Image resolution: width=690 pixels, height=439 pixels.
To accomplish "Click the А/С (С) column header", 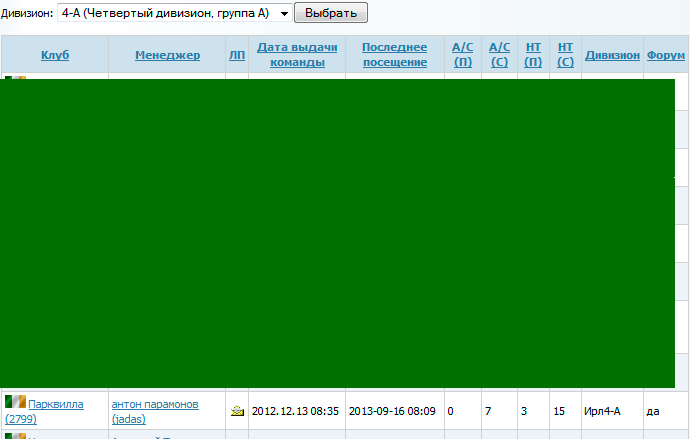I will click(499, 55).
